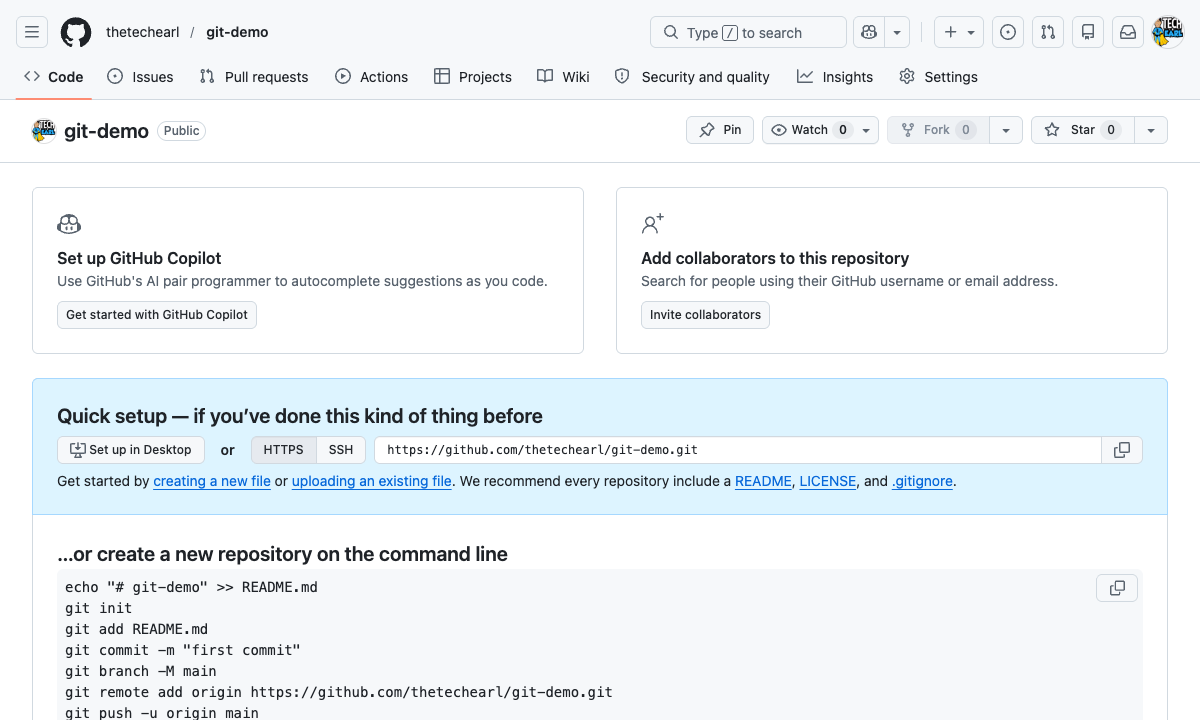Click the 'git push -u origin main' line
1200x720 pixels.
point(162,713)
